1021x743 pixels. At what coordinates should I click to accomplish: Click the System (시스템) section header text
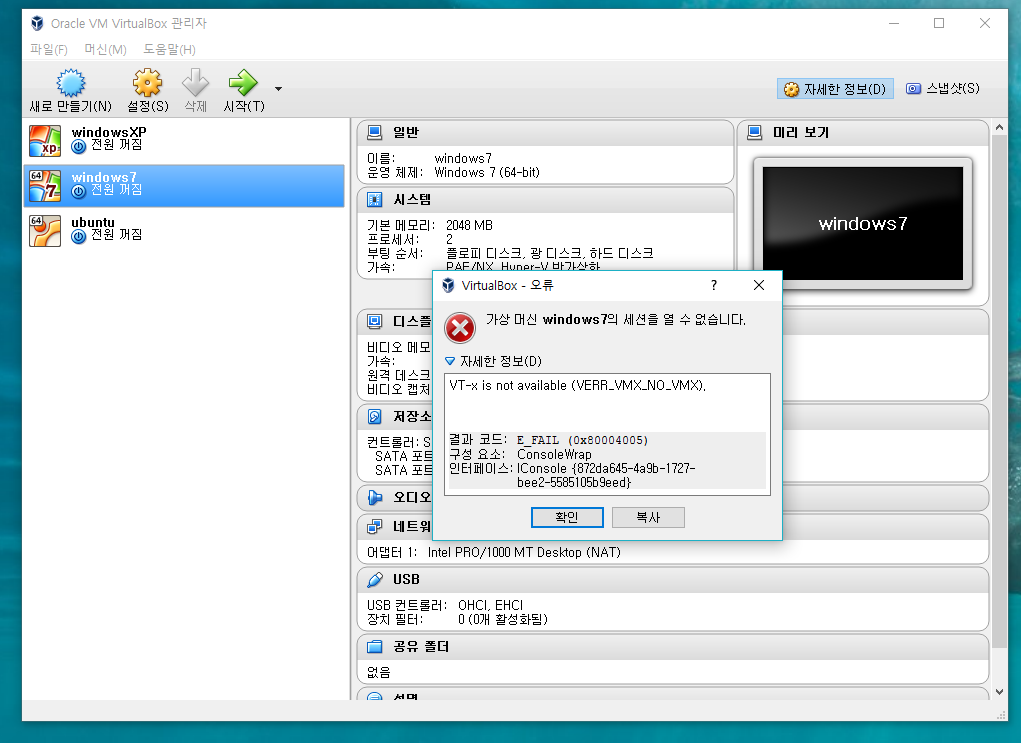(412, 199)
